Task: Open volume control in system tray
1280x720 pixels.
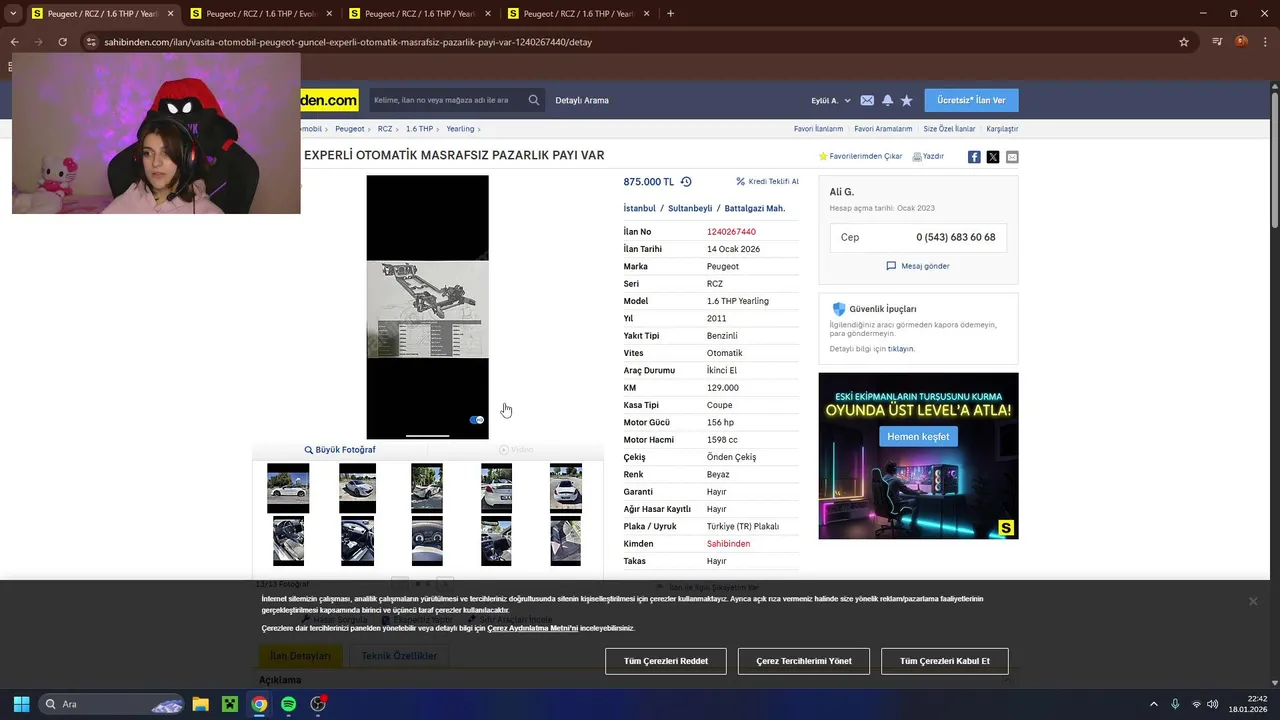Action: coord(1213,704)
